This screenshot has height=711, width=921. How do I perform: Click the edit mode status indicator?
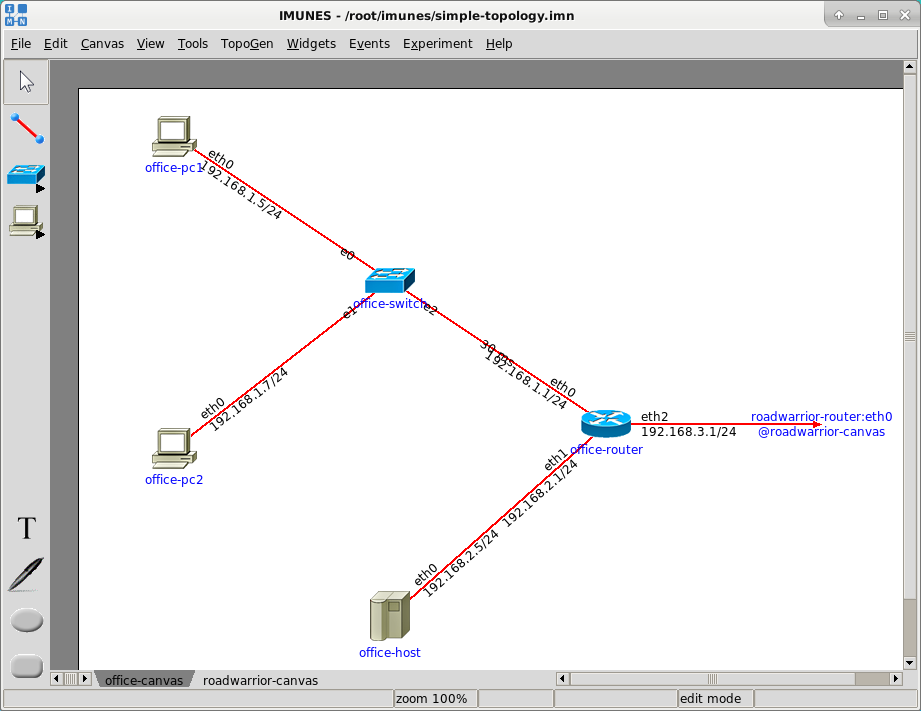tap(715, 699)
